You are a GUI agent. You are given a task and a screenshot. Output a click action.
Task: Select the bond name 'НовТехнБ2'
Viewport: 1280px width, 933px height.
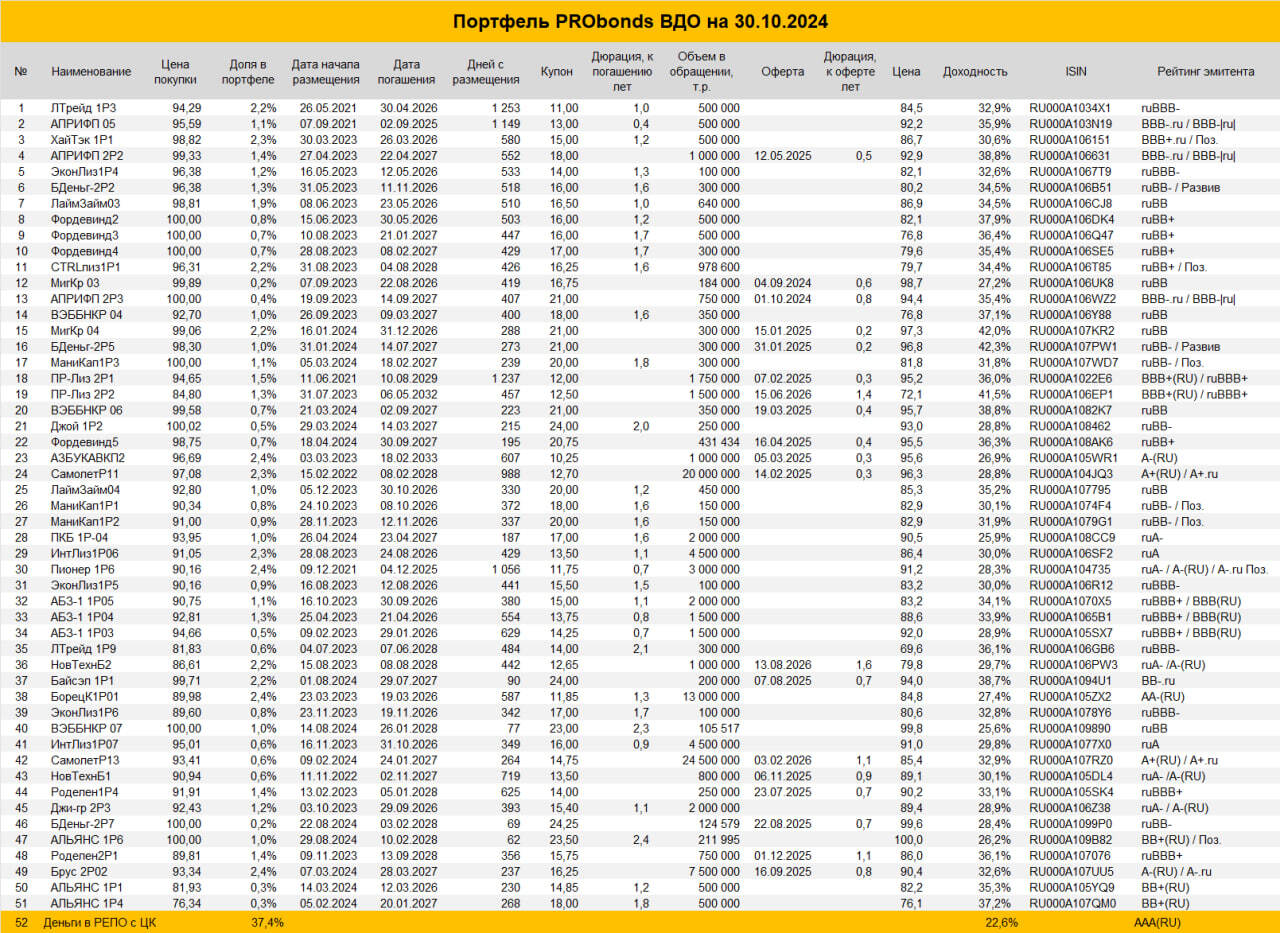(x=82, y=665)
